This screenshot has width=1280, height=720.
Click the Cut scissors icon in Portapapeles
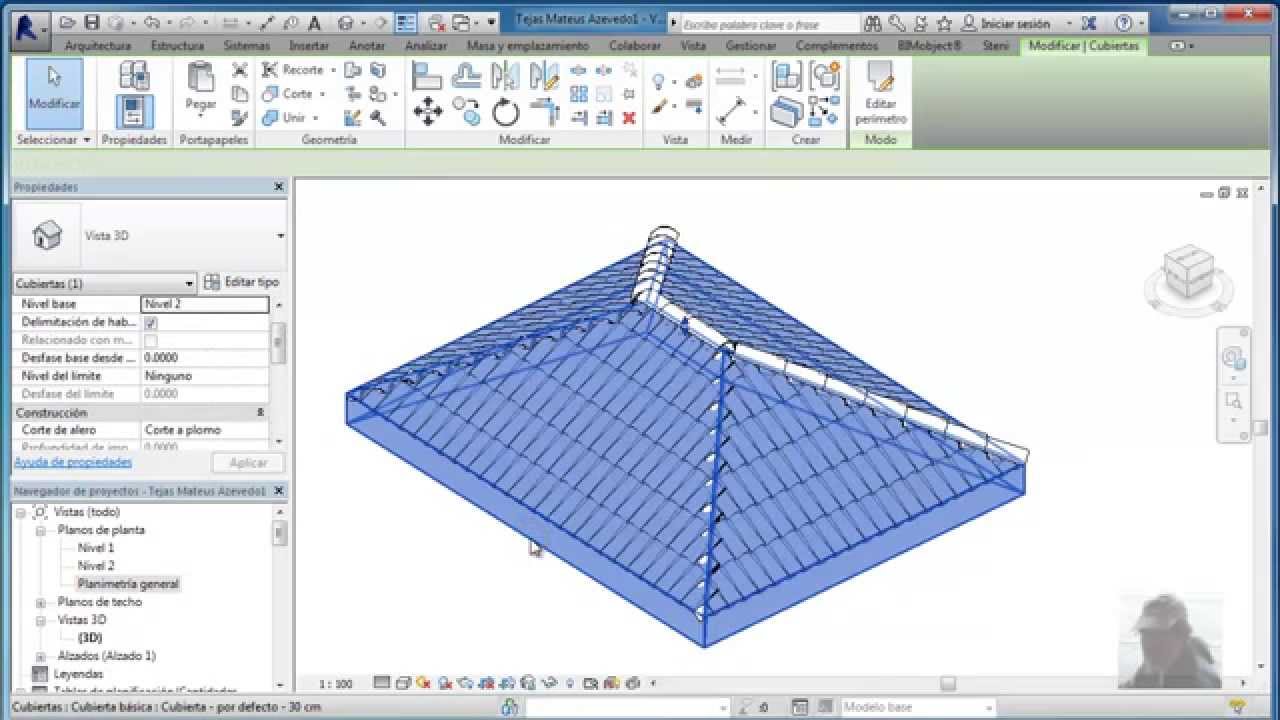(240, 70)
